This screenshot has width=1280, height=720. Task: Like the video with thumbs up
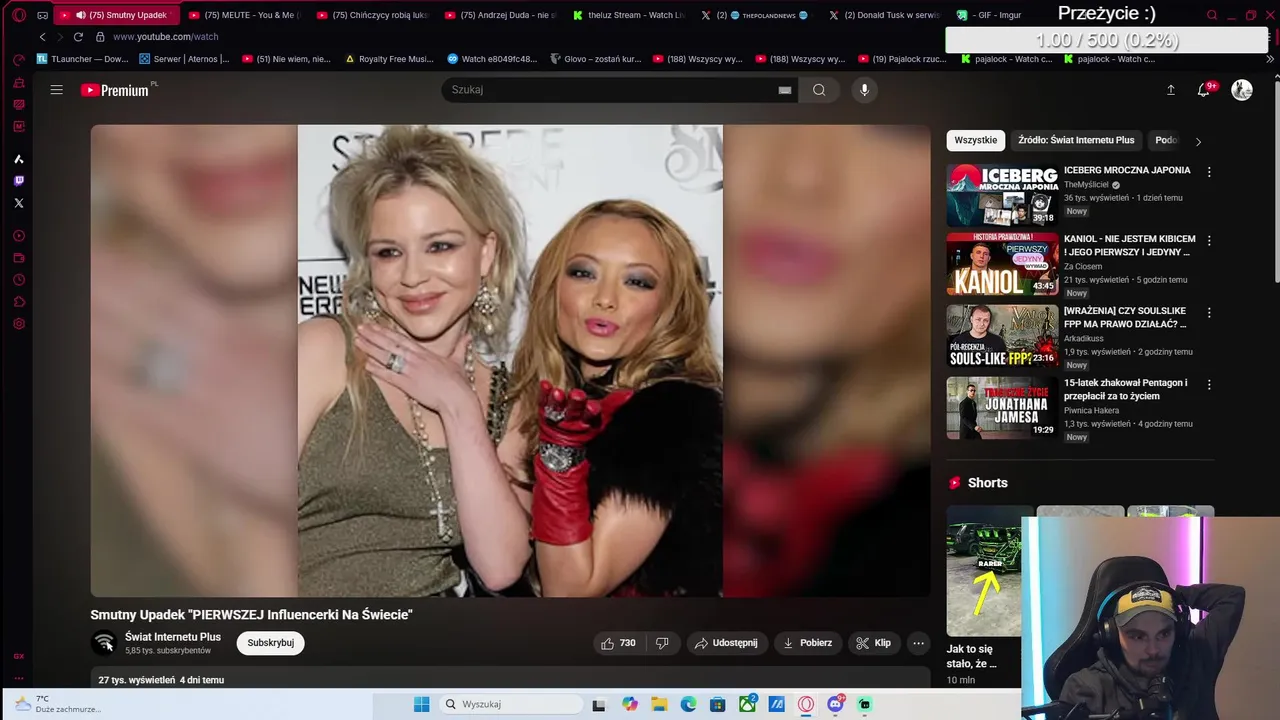click(617, 643)
